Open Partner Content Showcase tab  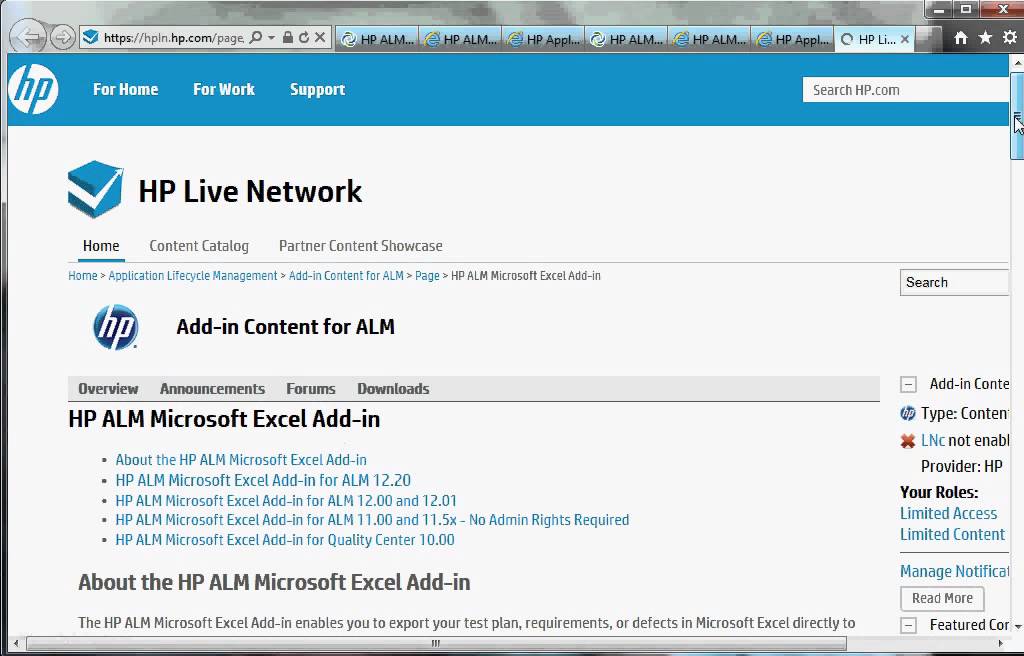[360, 246]
